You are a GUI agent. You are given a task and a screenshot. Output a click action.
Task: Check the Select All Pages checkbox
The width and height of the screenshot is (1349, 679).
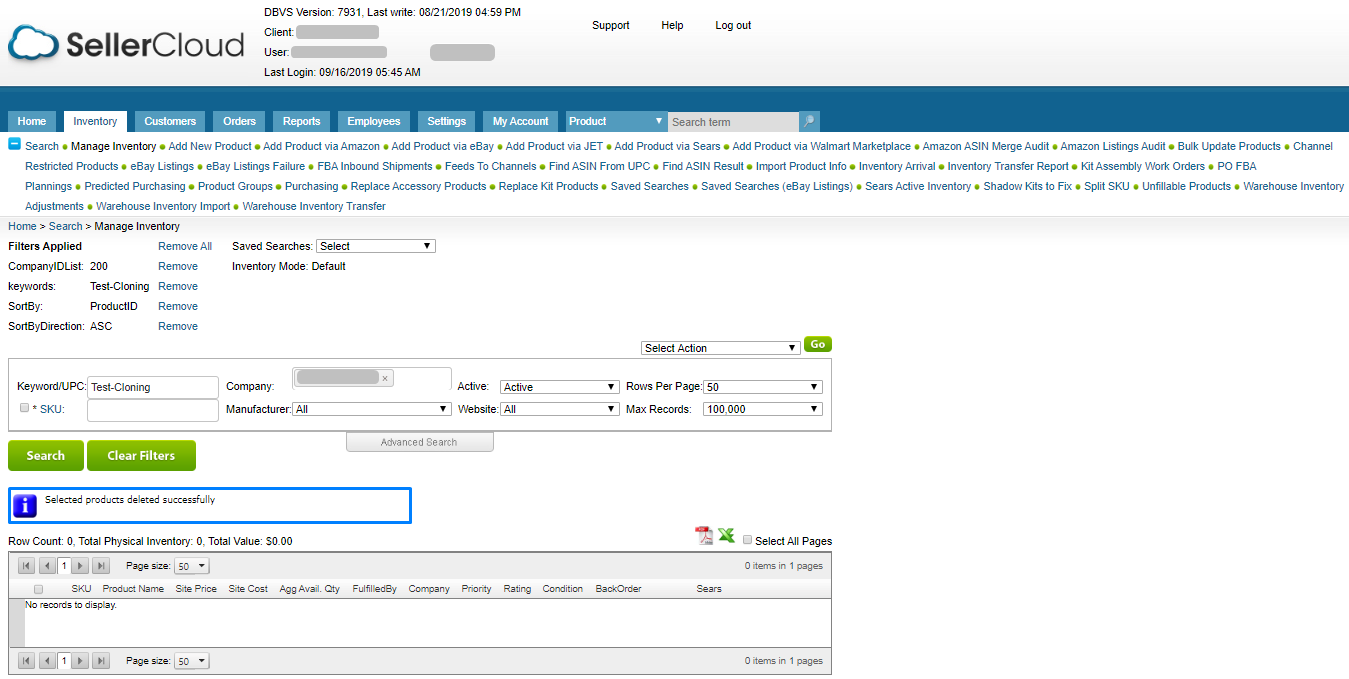pos(747,540)
